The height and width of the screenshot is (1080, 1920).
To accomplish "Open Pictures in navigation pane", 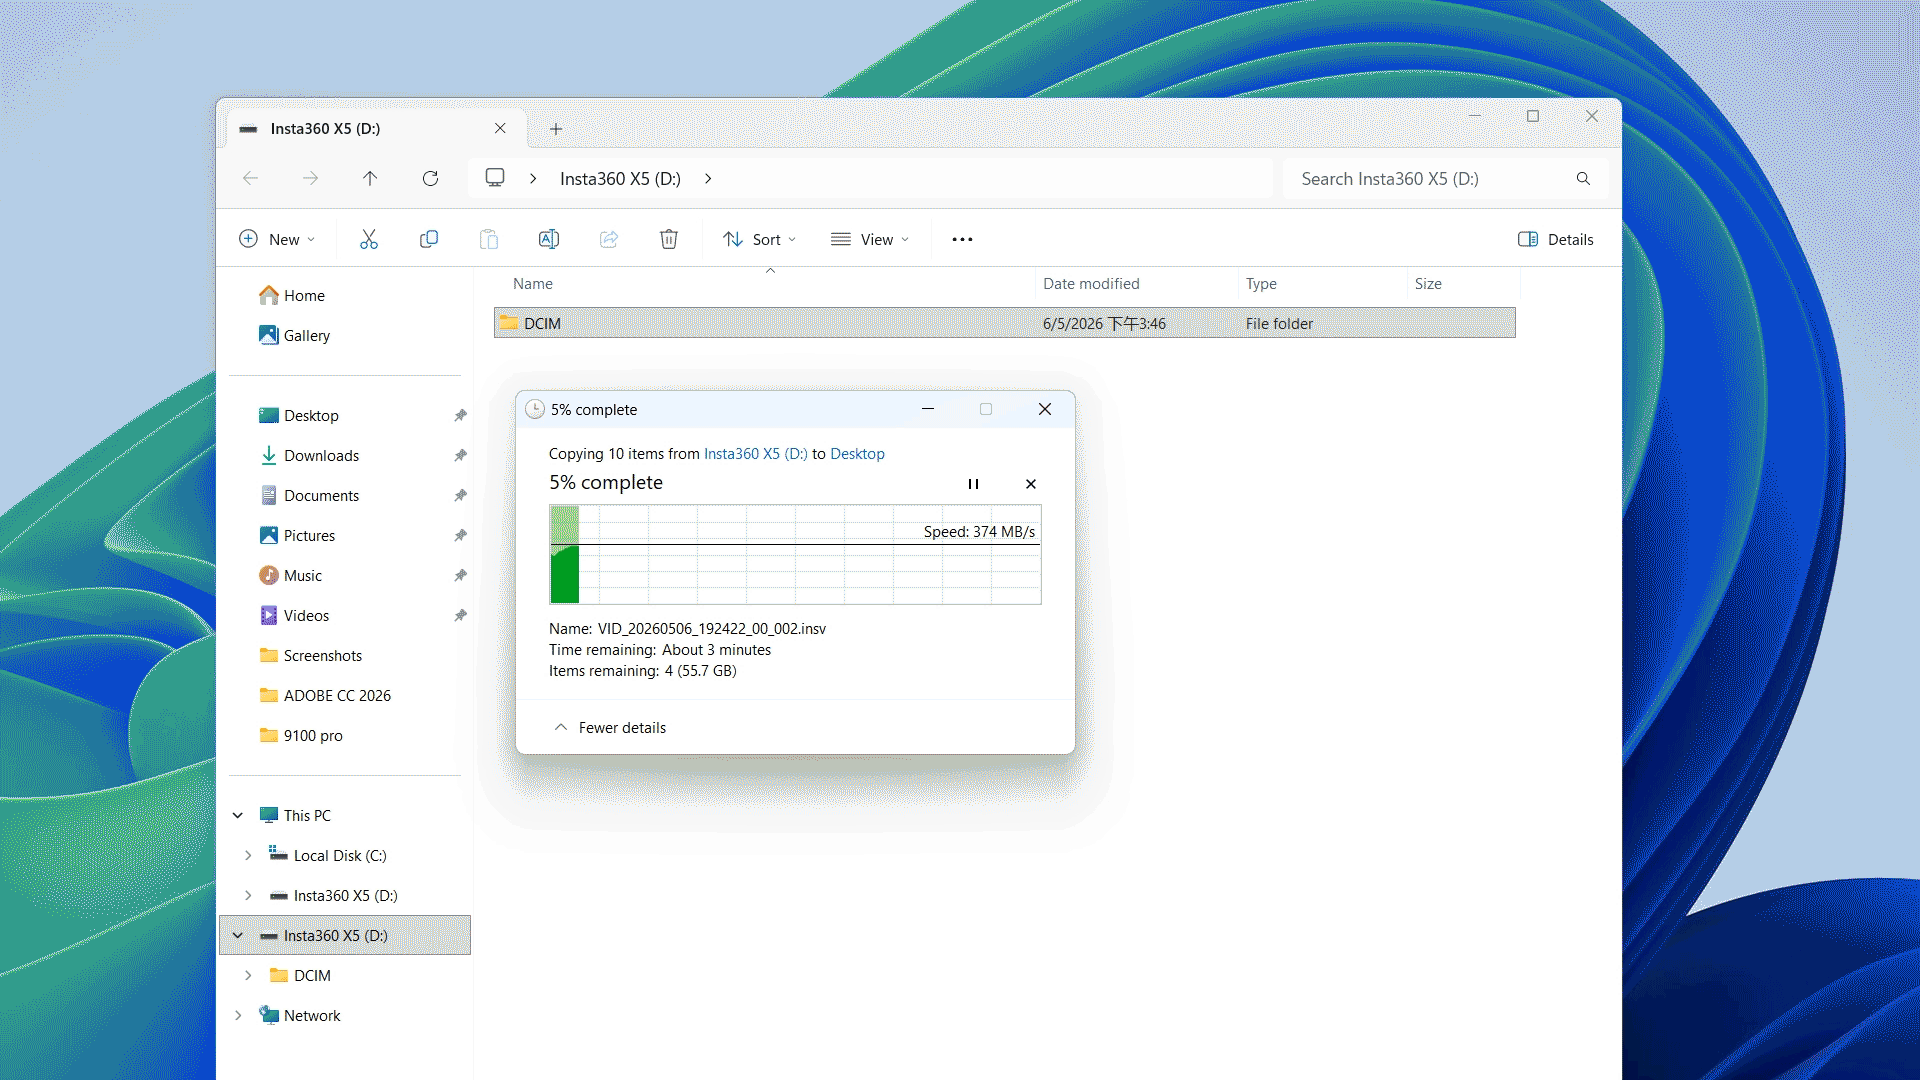I will click(297, 535).
